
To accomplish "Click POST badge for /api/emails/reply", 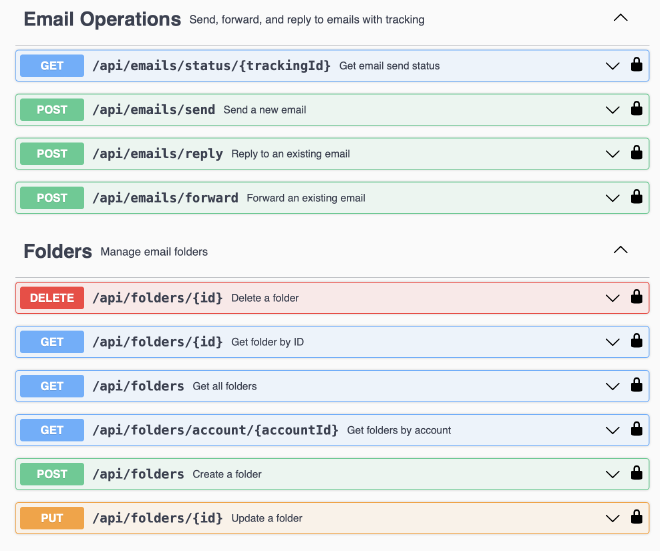I will 52,154.
